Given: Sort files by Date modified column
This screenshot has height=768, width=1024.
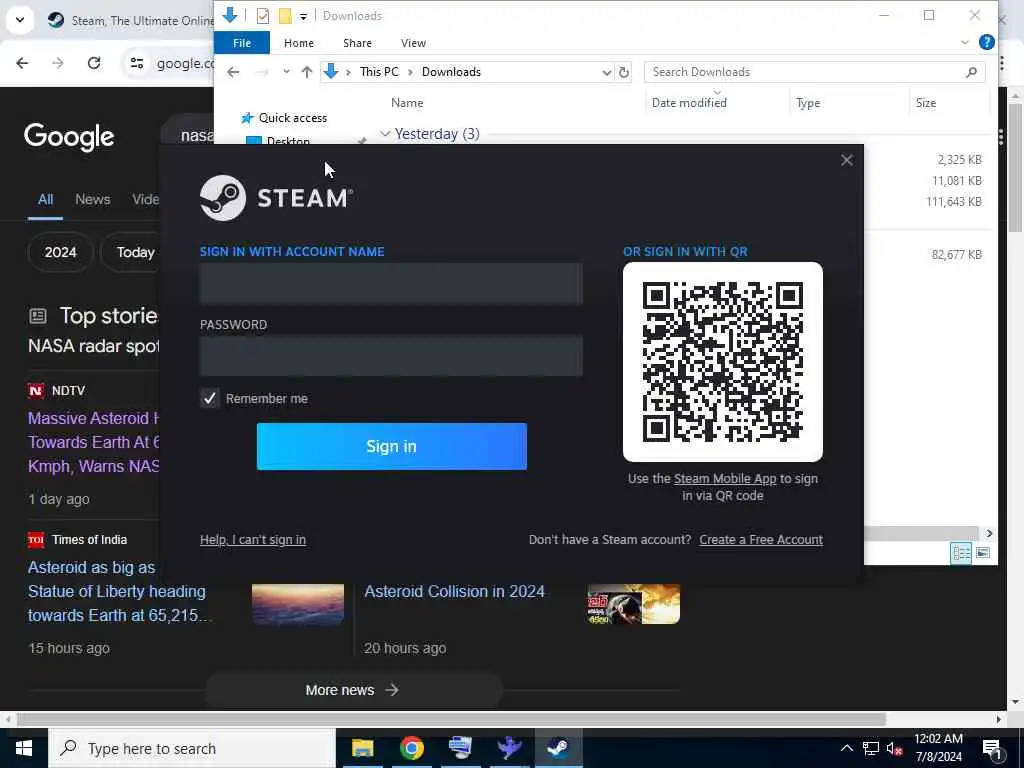Looking at the screenshot, I should pyautogui.click(x=689, y=103).
